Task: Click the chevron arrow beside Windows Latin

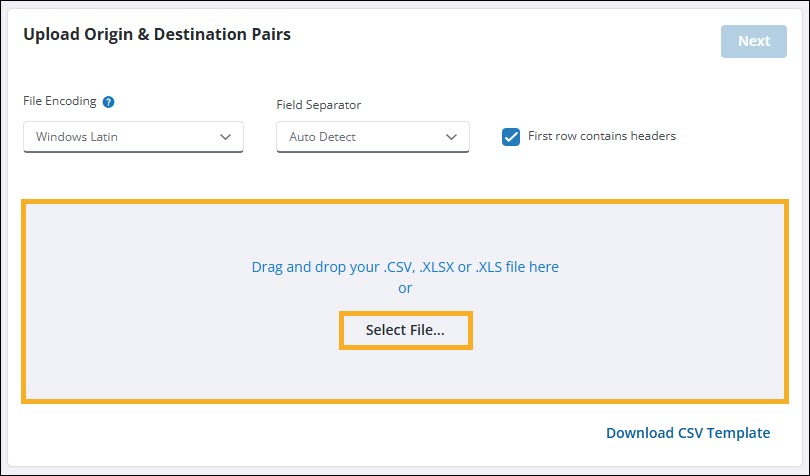Action: click(x=224, y=137)
